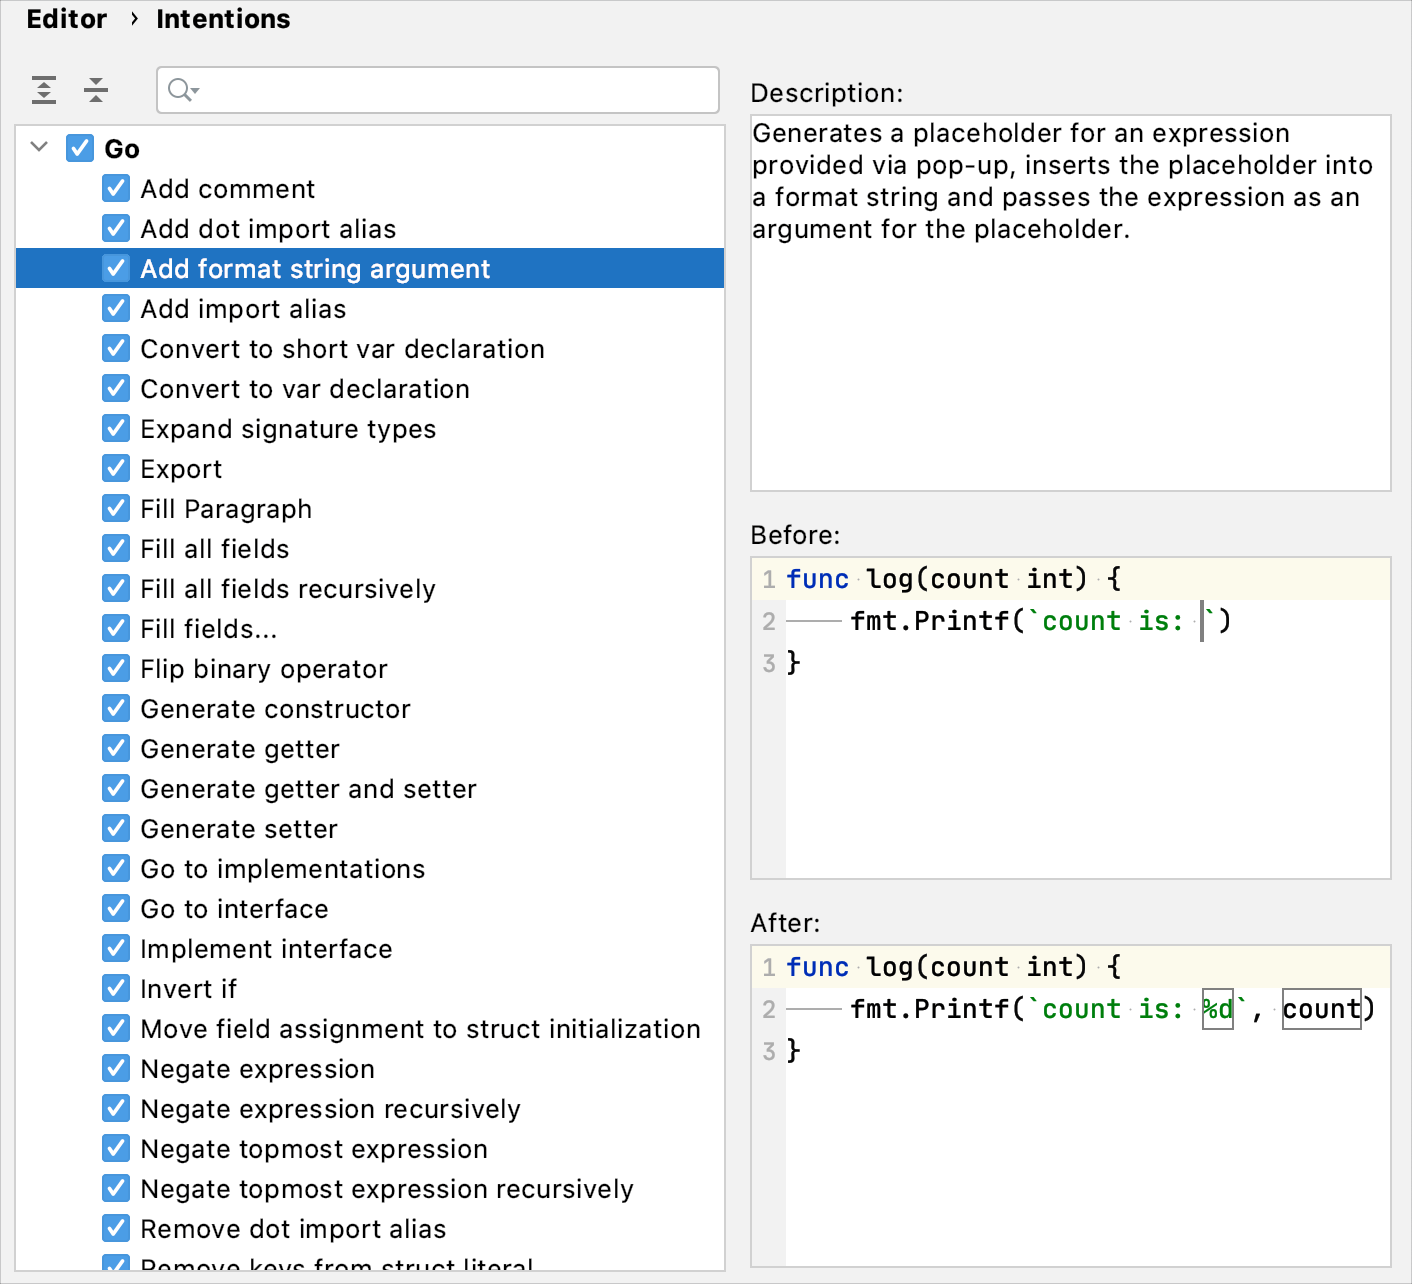
Task: Uncheck the Add comment checkbox
Action: [x=116, y=189]
